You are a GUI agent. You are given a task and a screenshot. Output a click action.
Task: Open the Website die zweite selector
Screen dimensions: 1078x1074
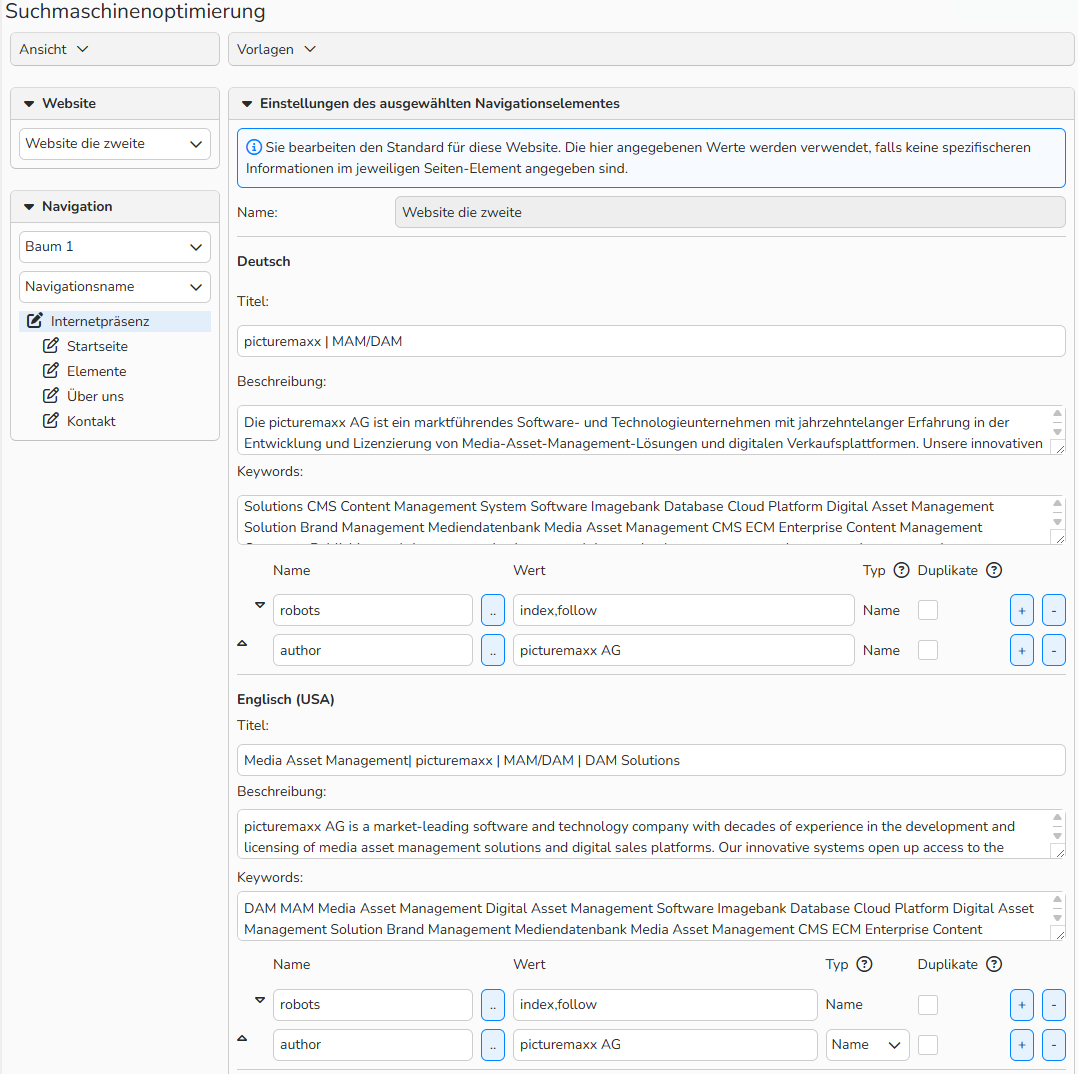tap(115, 144)
